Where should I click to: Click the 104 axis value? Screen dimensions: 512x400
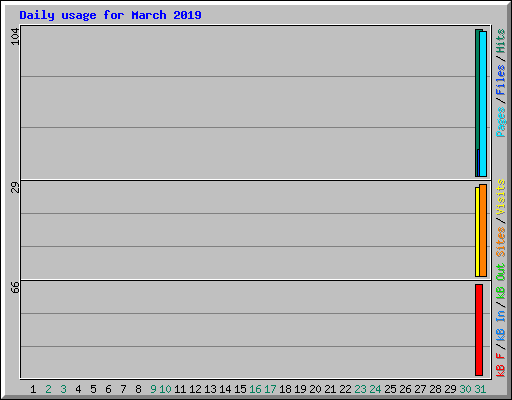pos(15,36)
